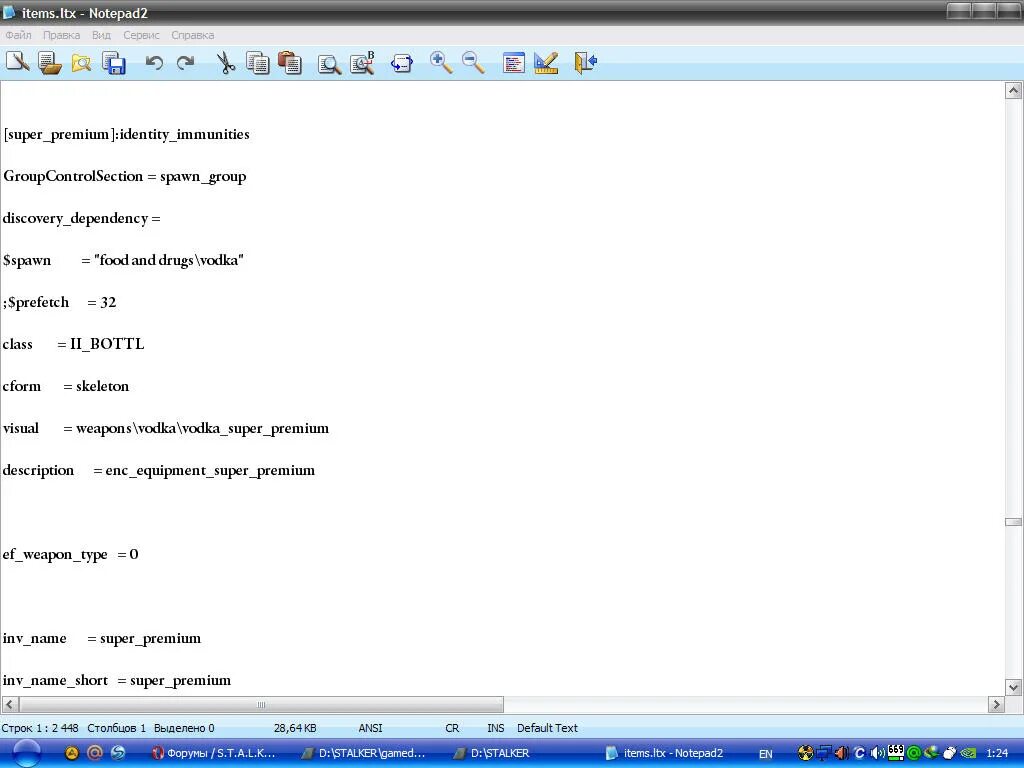Click the 'discovery_dependency =' line

81,218
